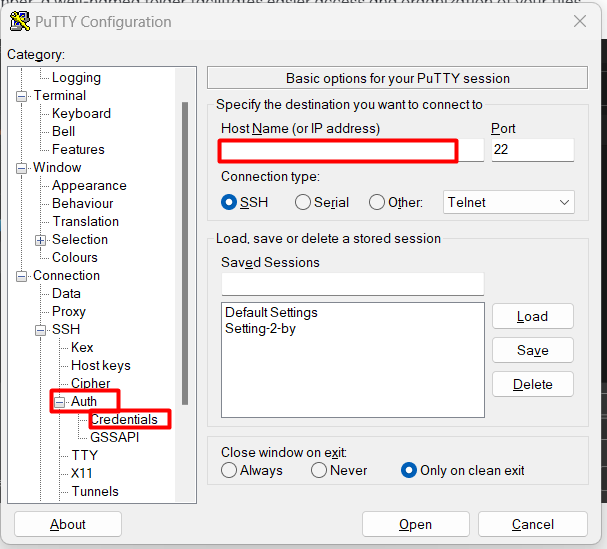Select the SSH category label
Screen dimensions: 607x549
(x=66, y=329)
